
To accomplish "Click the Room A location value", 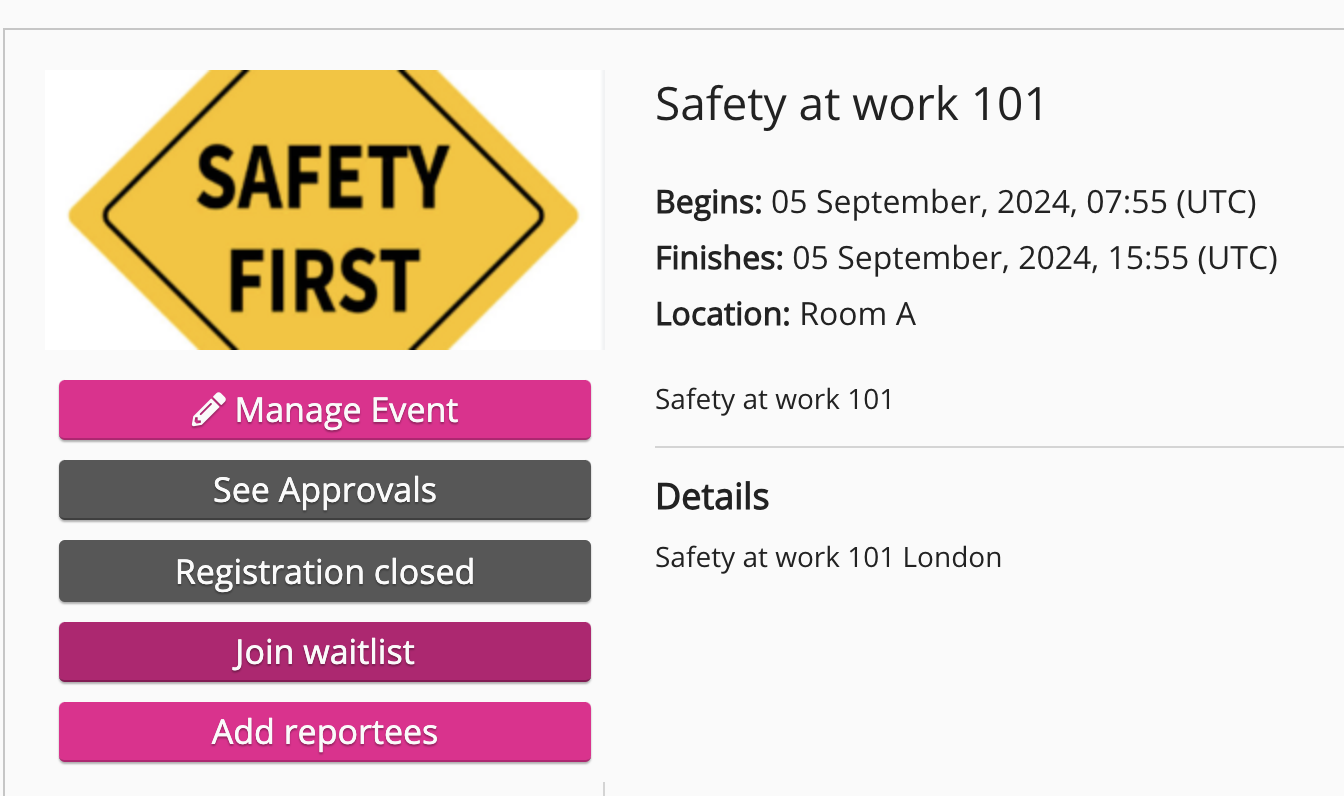I will pos(858,315).
